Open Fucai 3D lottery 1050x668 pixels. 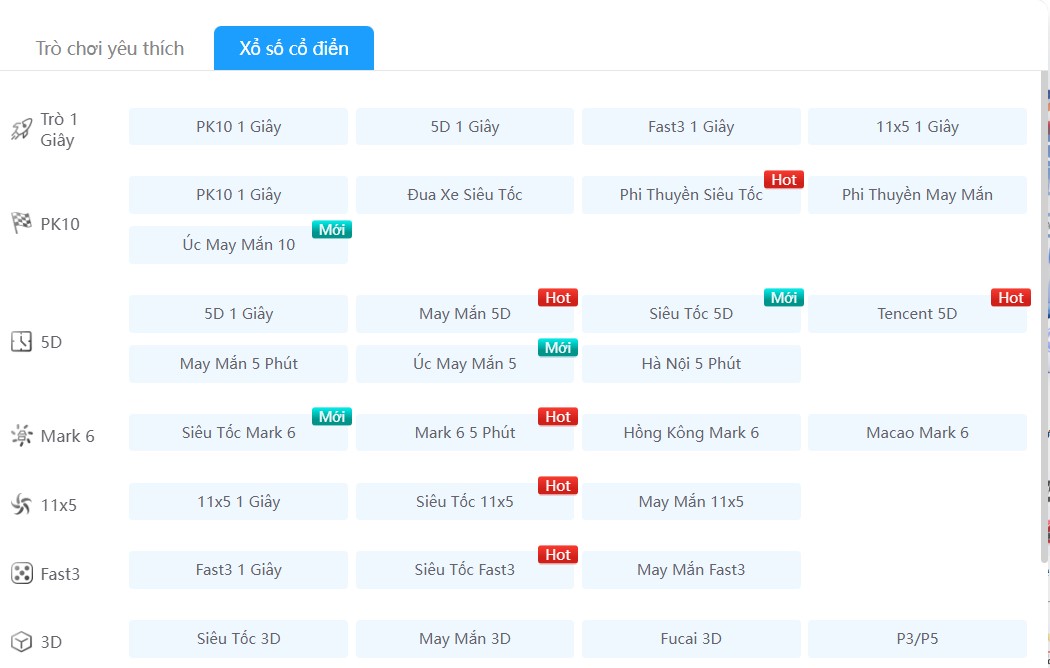click(x=691, y=639)
